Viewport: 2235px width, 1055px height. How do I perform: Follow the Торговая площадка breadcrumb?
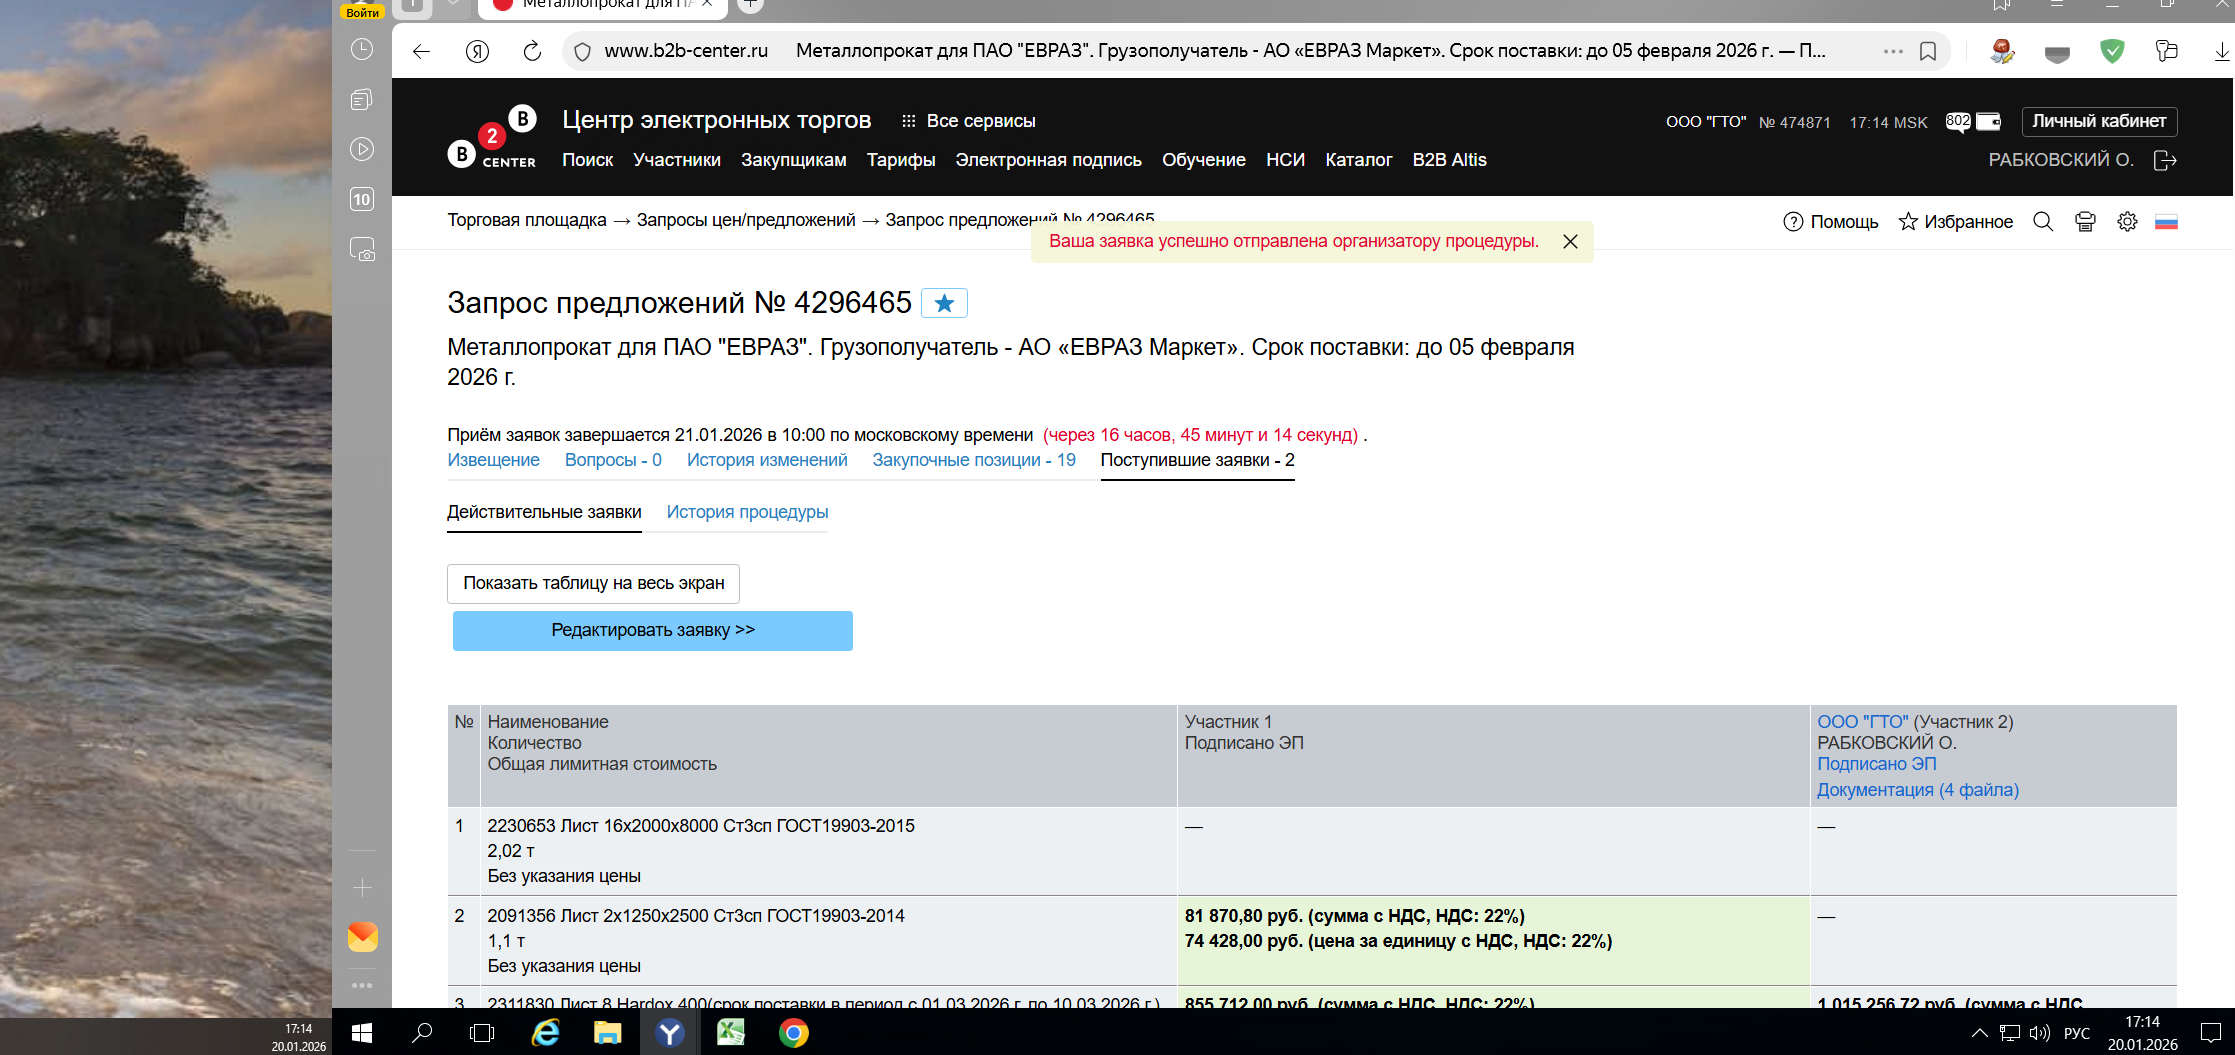pos(527,220)
